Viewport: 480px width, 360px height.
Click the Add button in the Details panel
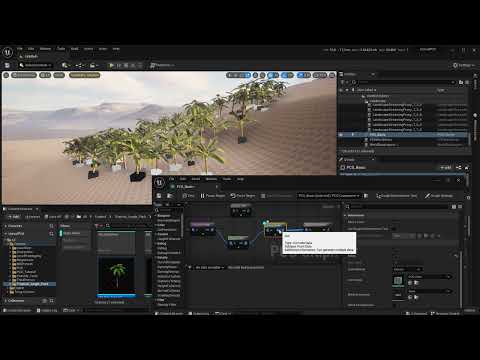click(x=446, y=168)
